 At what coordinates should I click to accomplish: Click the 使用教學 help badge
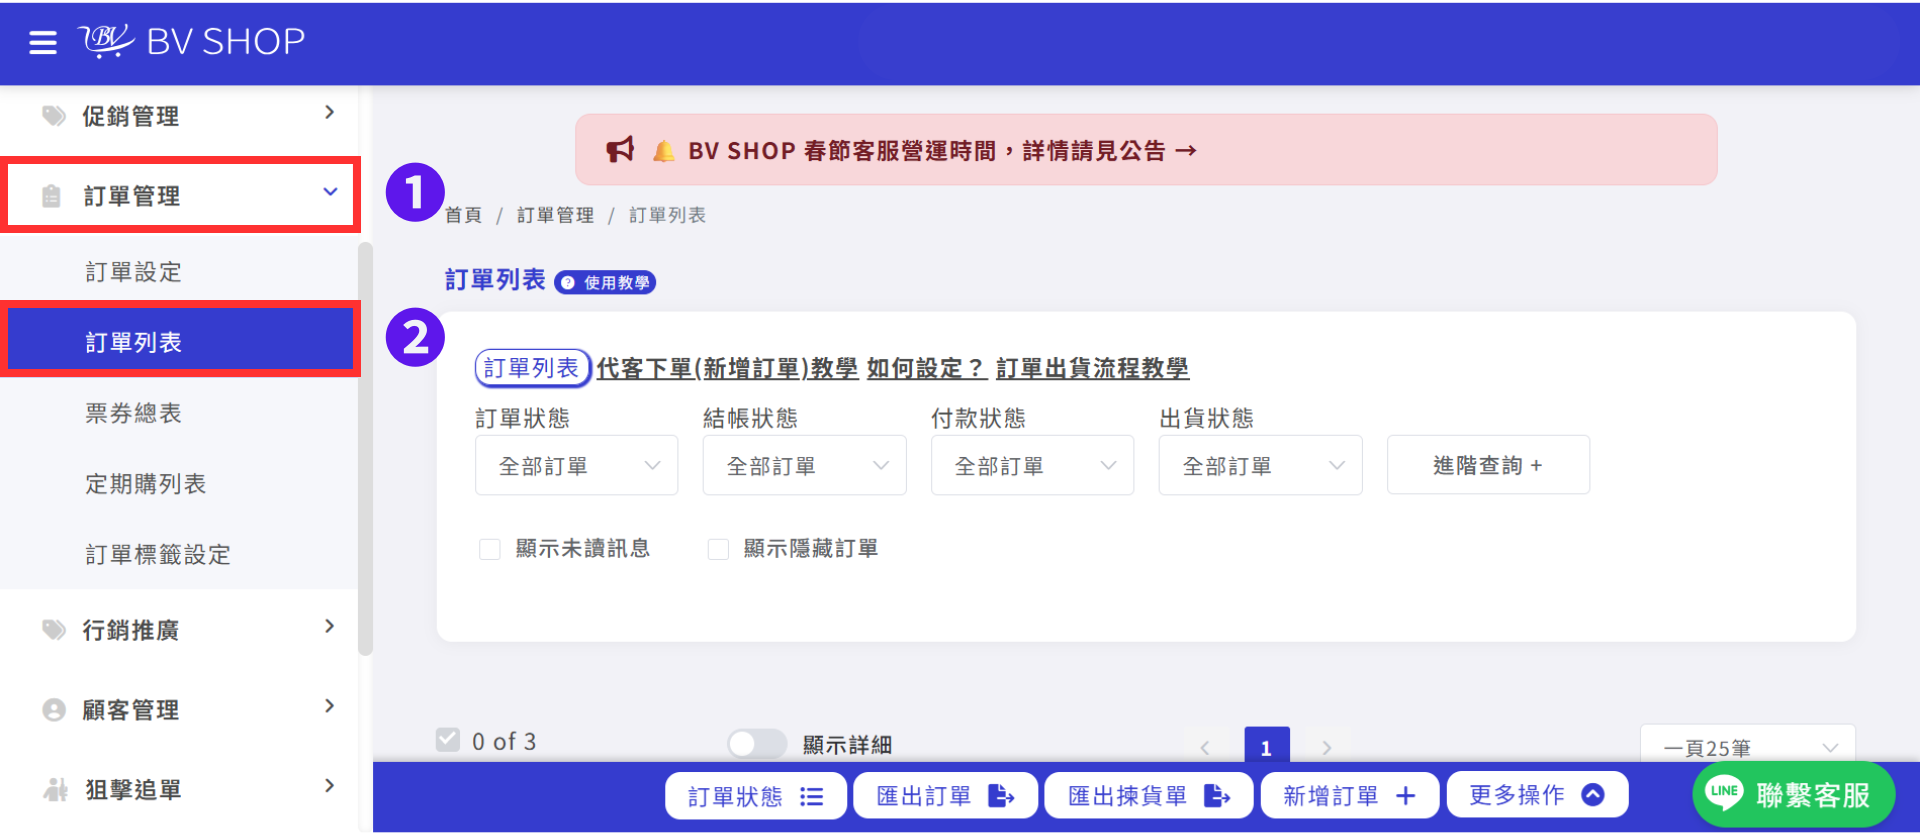tap(605, 283)
